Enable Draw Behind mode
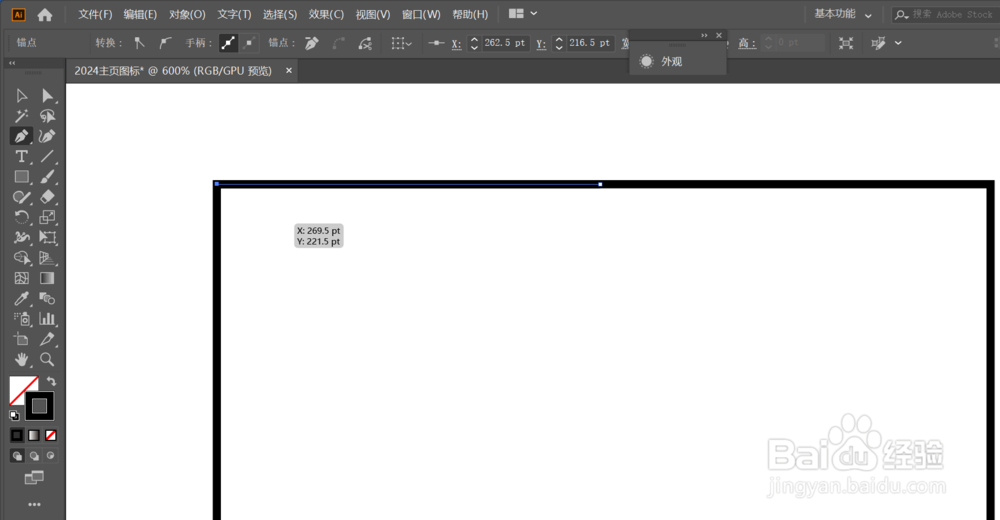1000x520 pixels. 34,456
